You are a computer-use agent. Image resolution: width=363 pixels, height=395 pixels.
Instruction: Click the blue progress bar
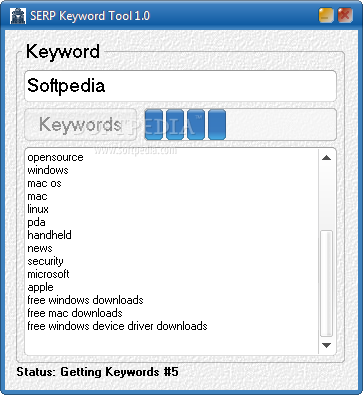click(240, 124)
